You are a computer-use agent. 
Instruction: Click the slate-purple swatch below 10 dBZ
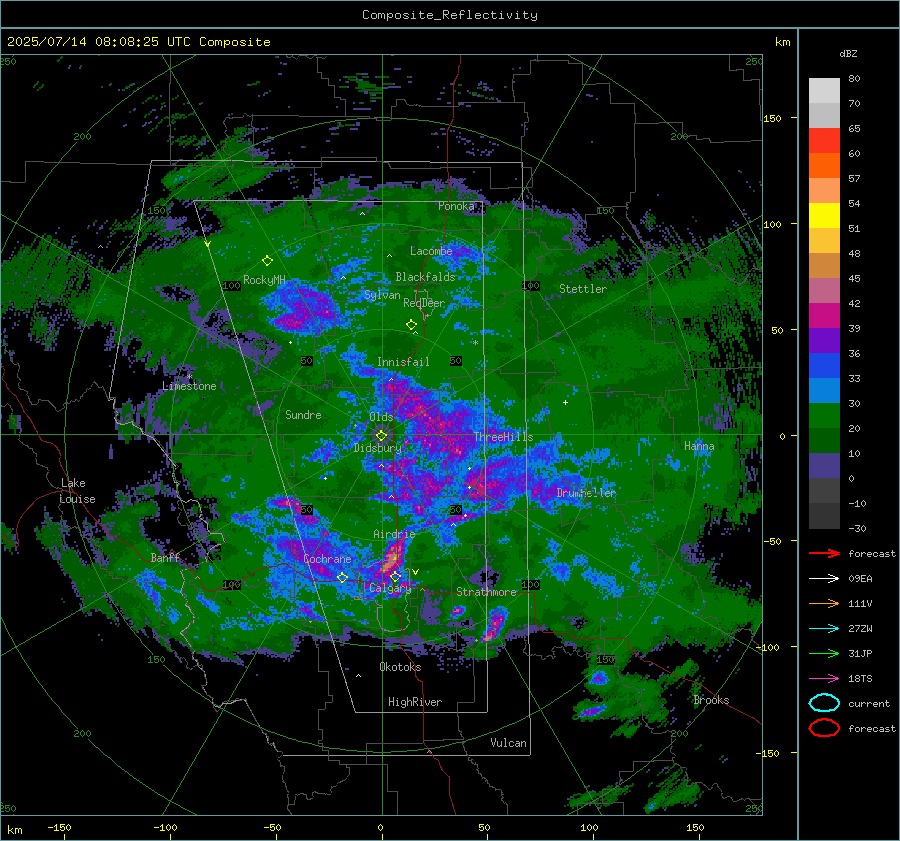824,466
